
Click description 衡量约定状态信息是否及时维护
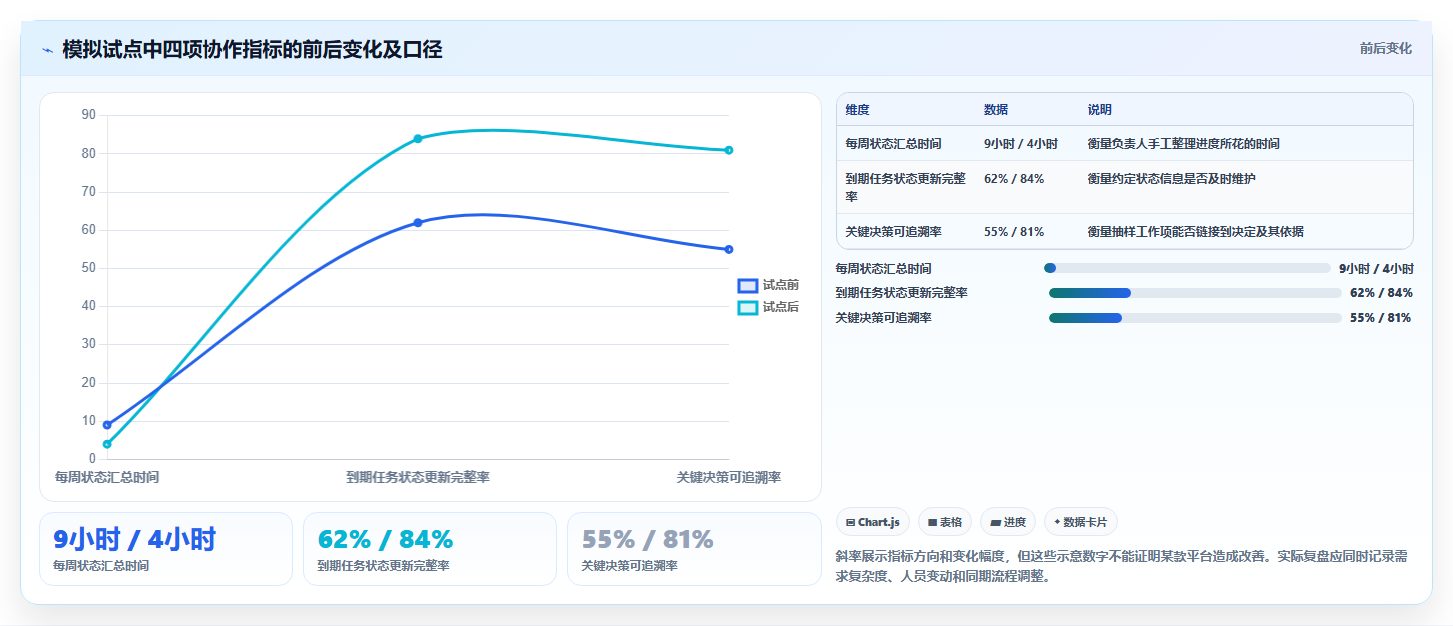click(1172, 179)
